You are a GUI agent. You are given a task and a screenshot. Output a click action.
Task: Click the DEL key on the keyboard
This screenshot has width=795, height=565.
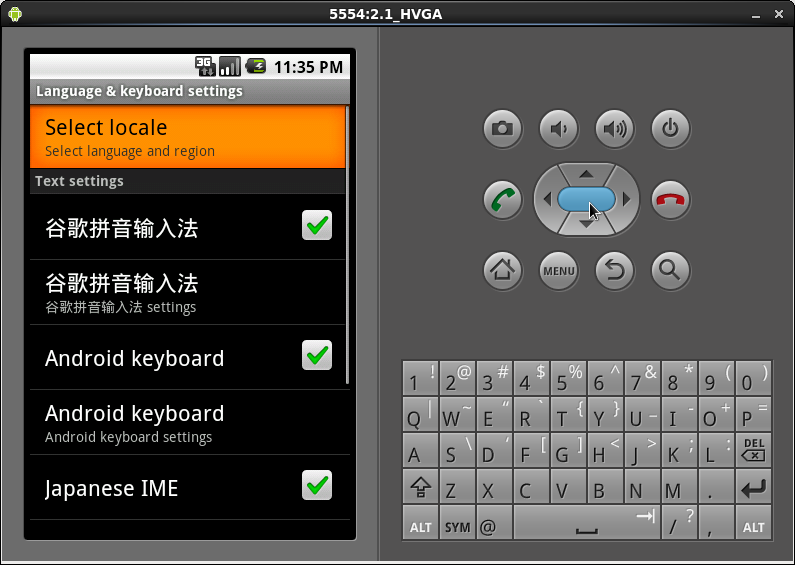point(753,450)
